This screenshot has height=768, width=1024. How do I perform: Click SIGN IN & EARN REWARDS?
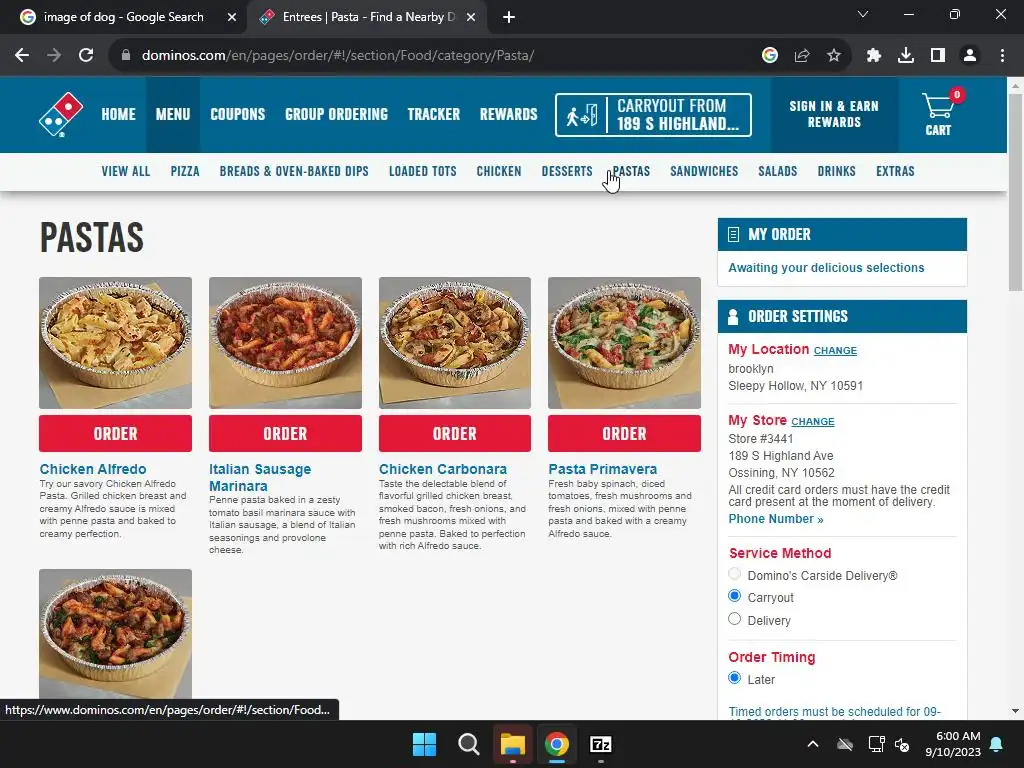[x=834, y=114]
